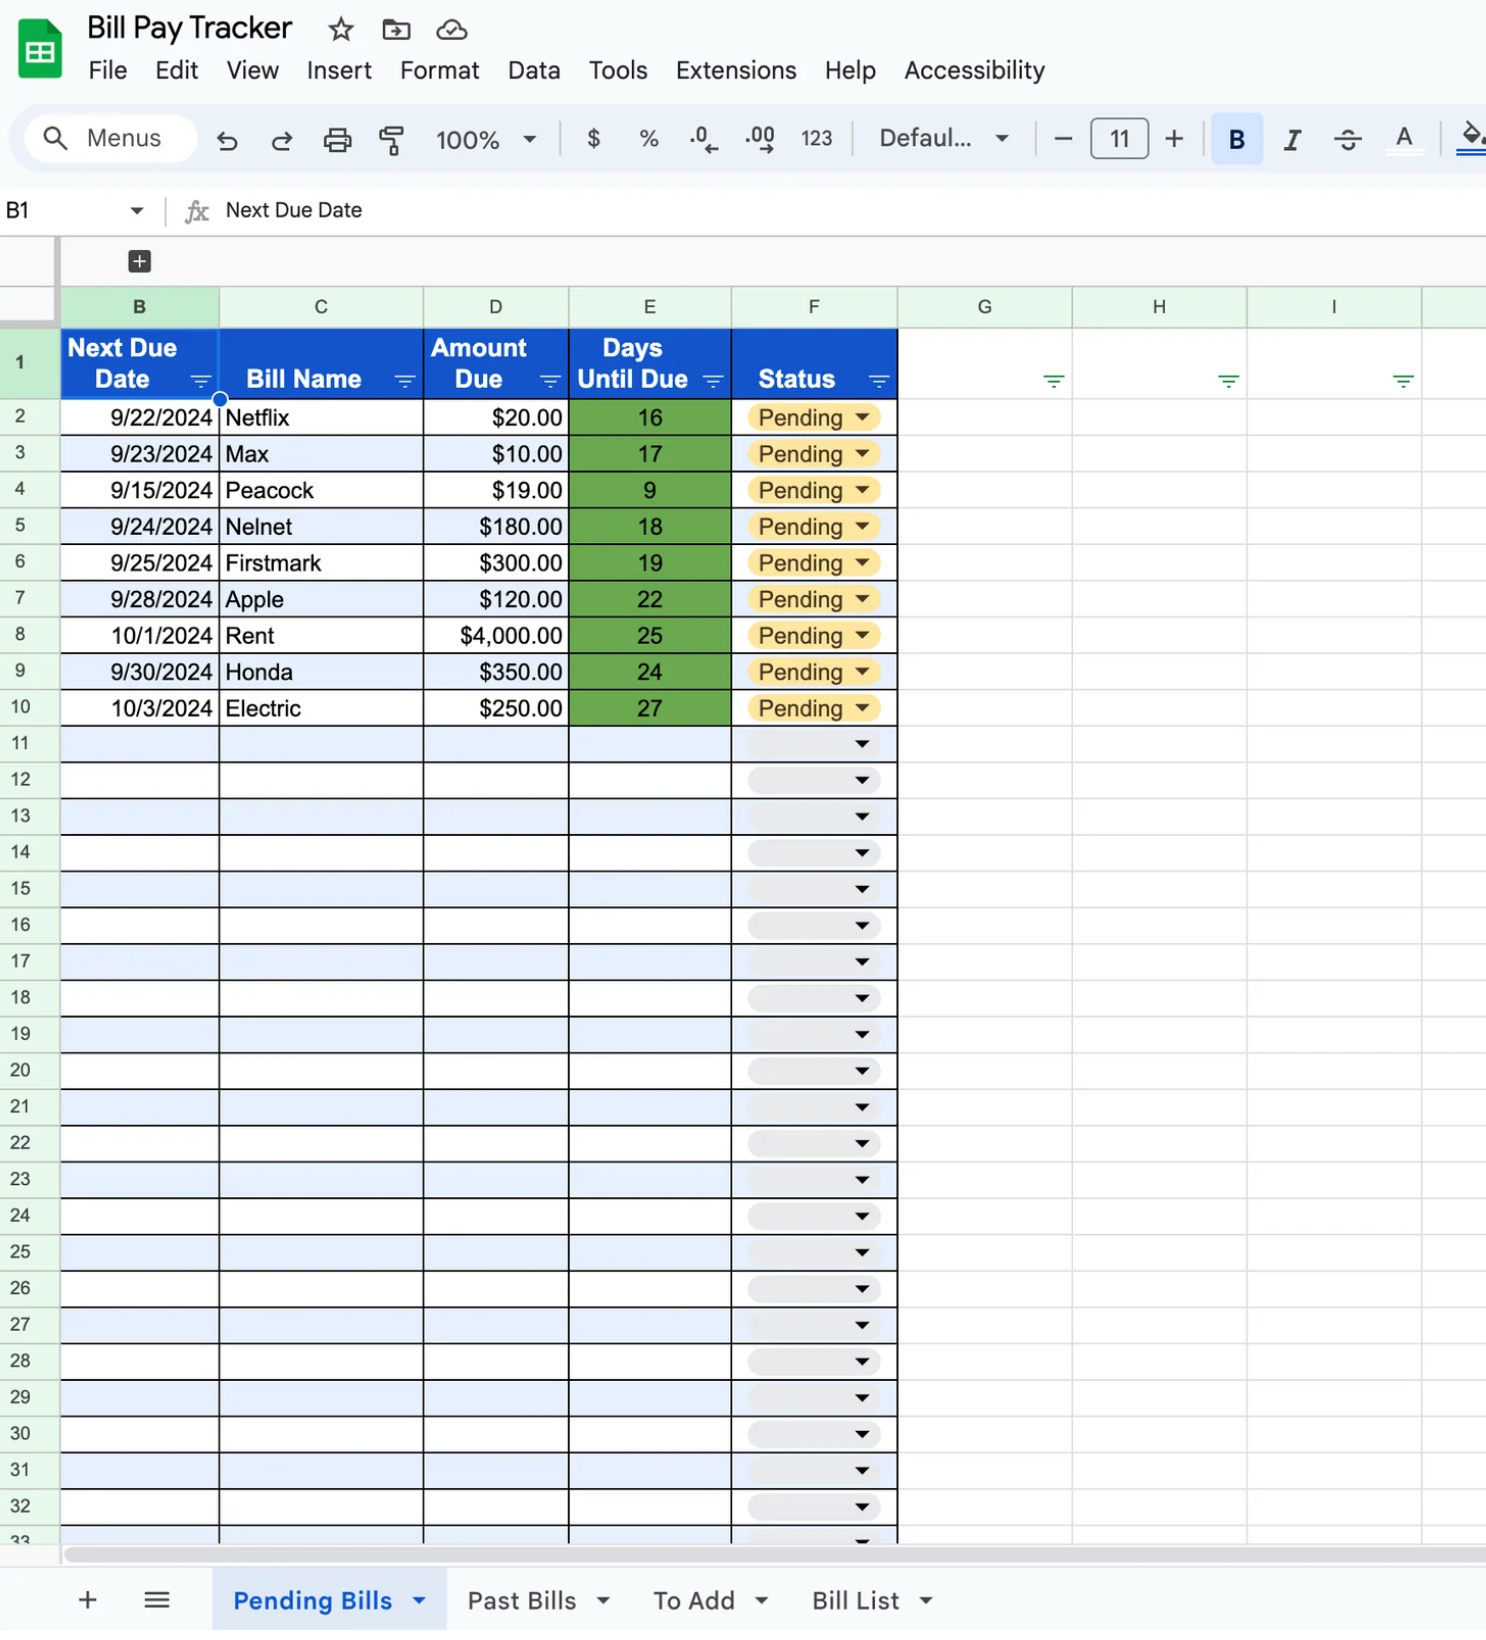Click the undo arrow icon

227,140
